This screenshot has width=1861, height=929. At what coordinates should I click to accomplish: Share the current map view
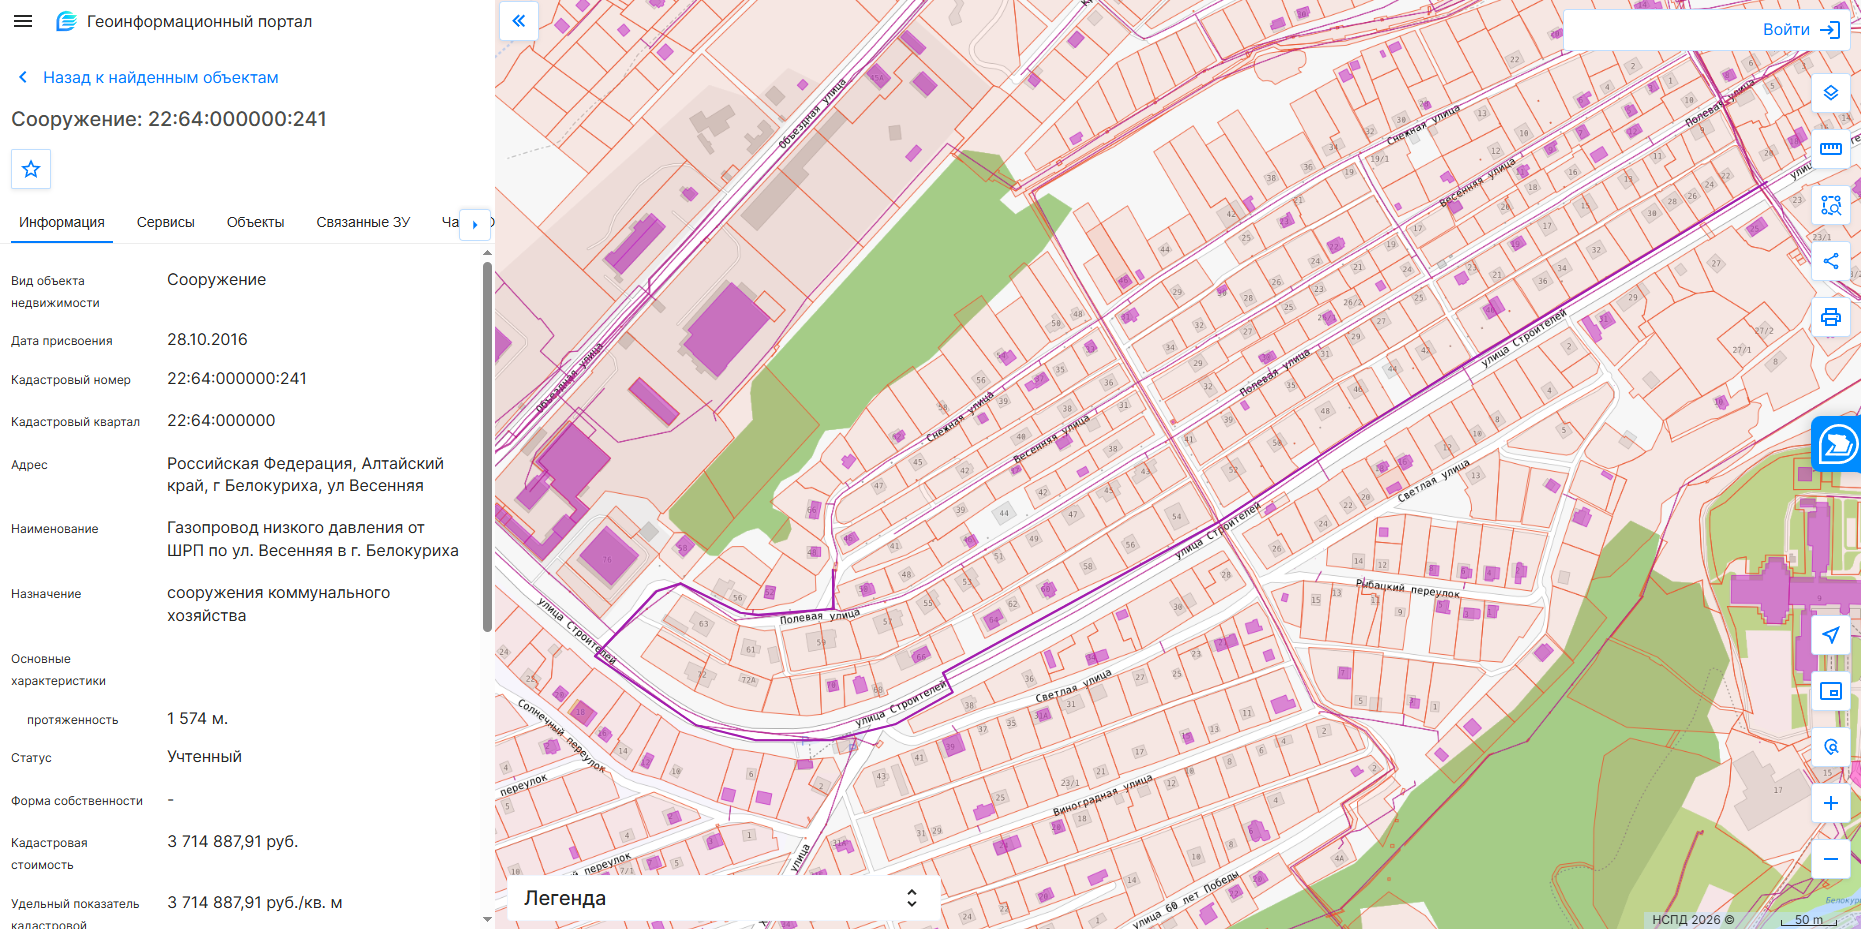coord(1831,261)
